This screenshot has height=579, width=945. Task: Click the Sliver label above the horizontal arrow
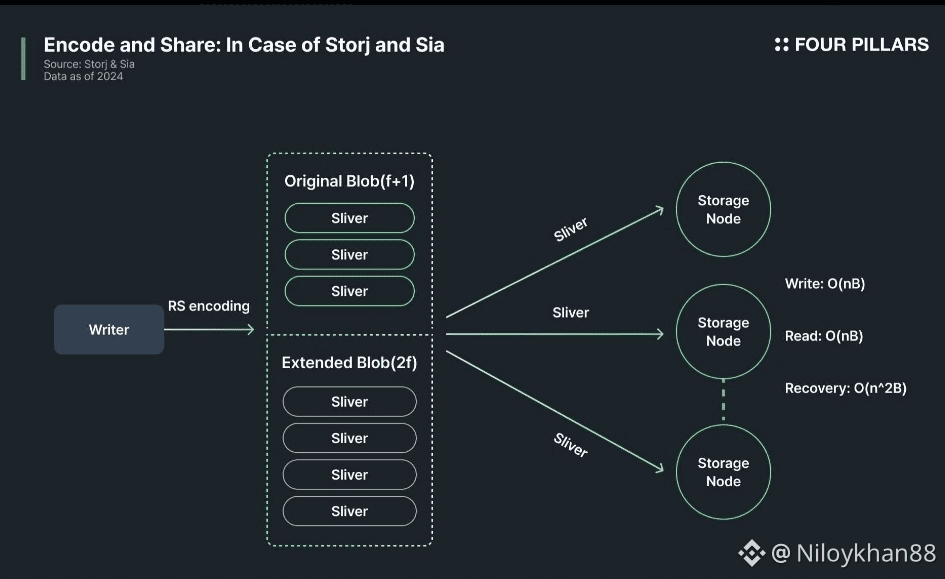[571, 313]
